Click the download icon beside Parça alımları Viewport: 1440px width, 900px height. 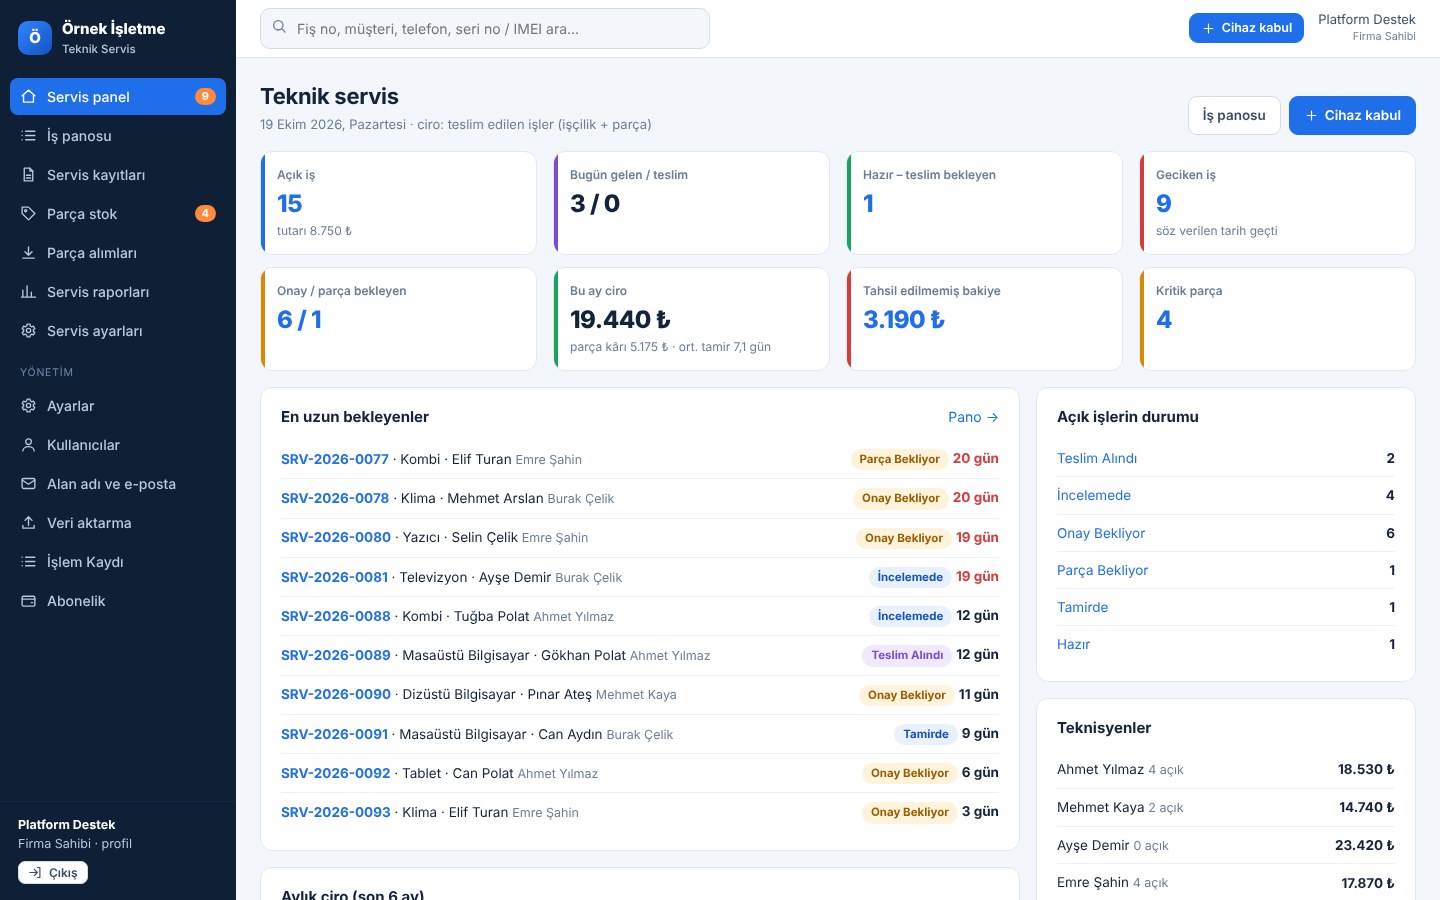coord(28,253)
